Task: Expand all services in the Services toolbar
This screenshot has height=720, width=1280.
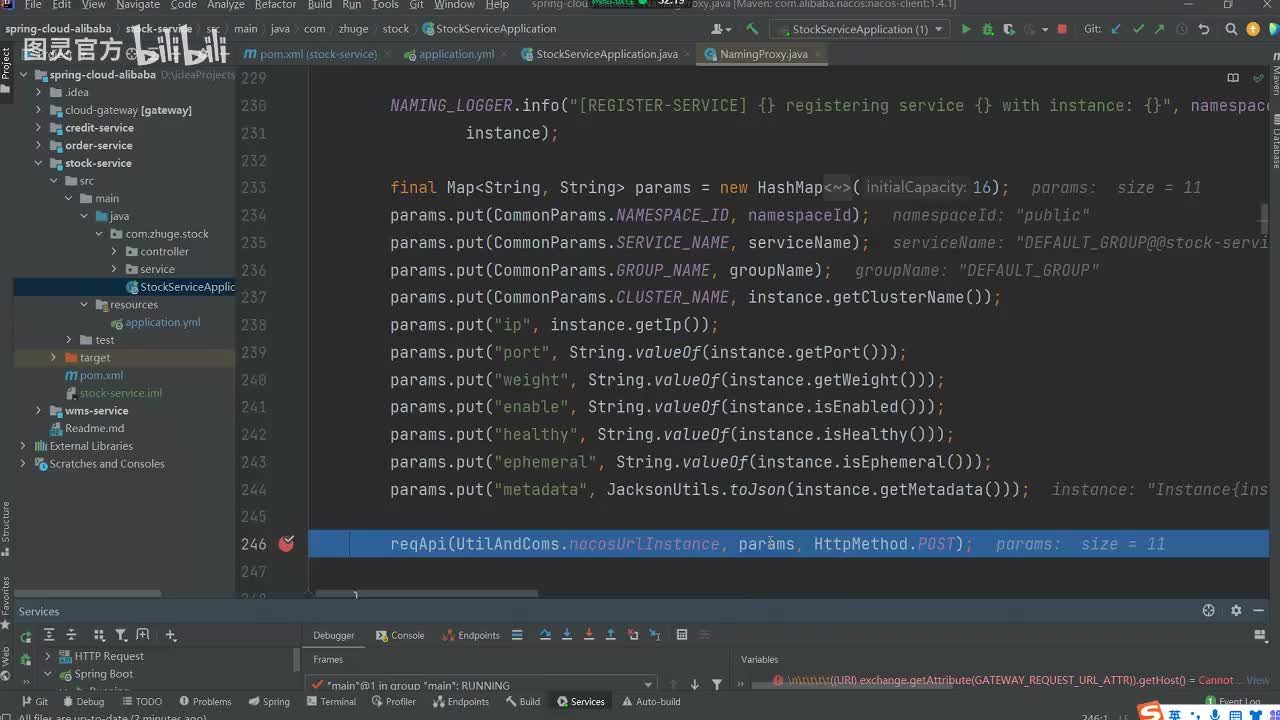Action: pyautogui.click(x=48, y=635)
